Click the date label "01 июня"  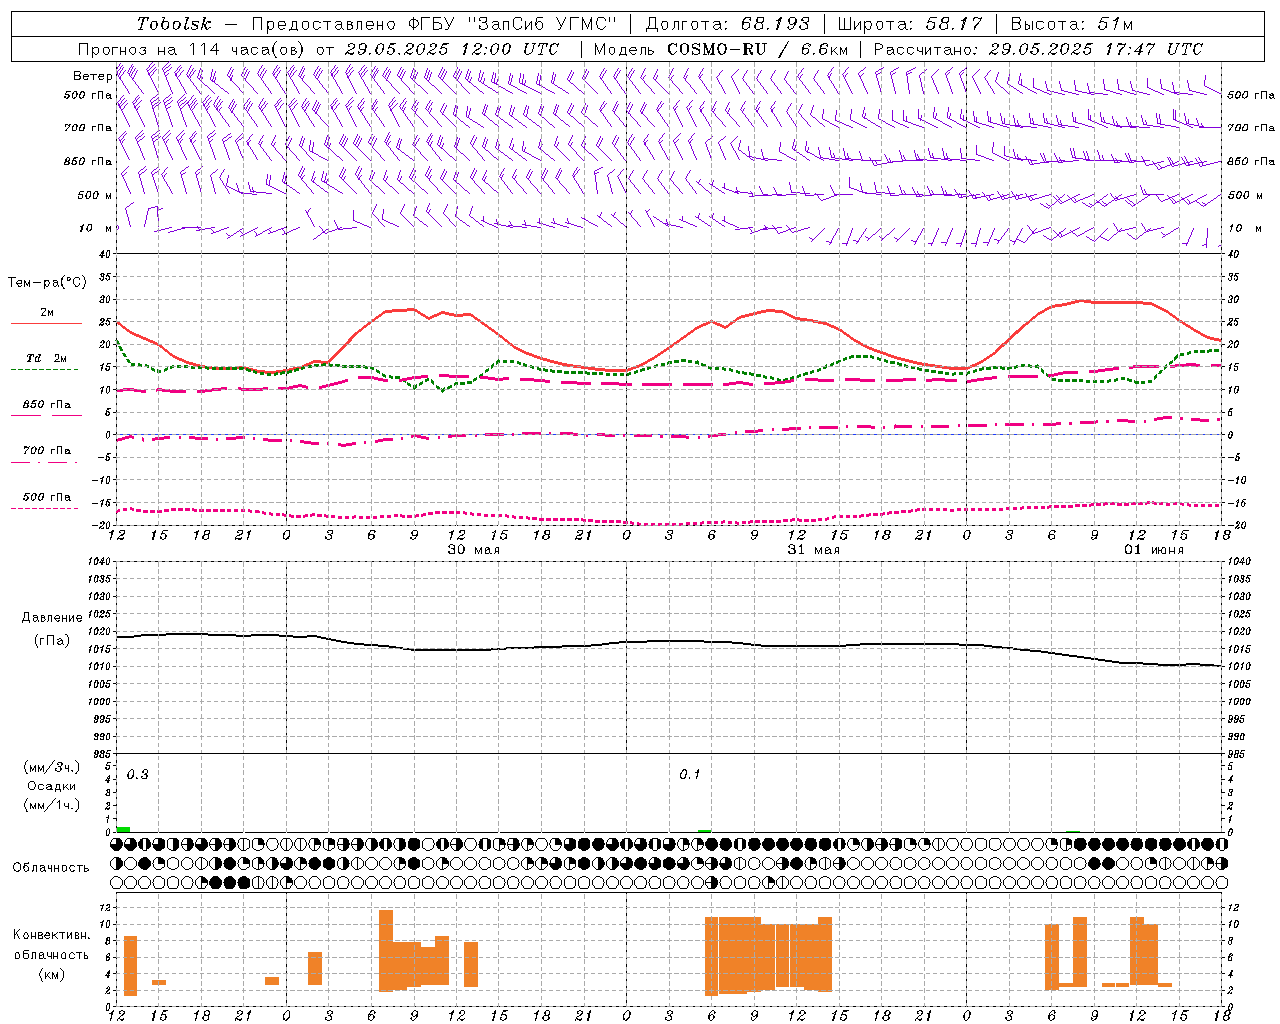tap(1153, 550)
